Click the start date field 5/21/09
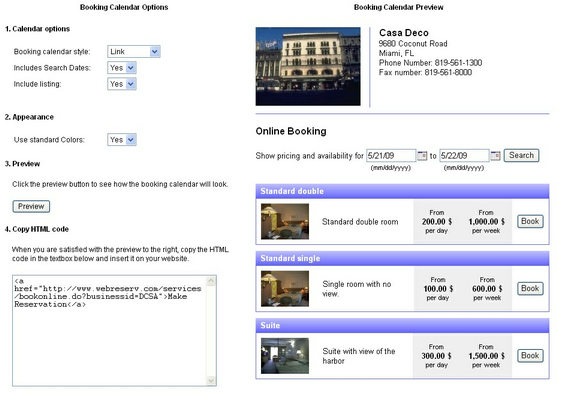Screen dimensions: 564x395 click(x=391, y=156)
